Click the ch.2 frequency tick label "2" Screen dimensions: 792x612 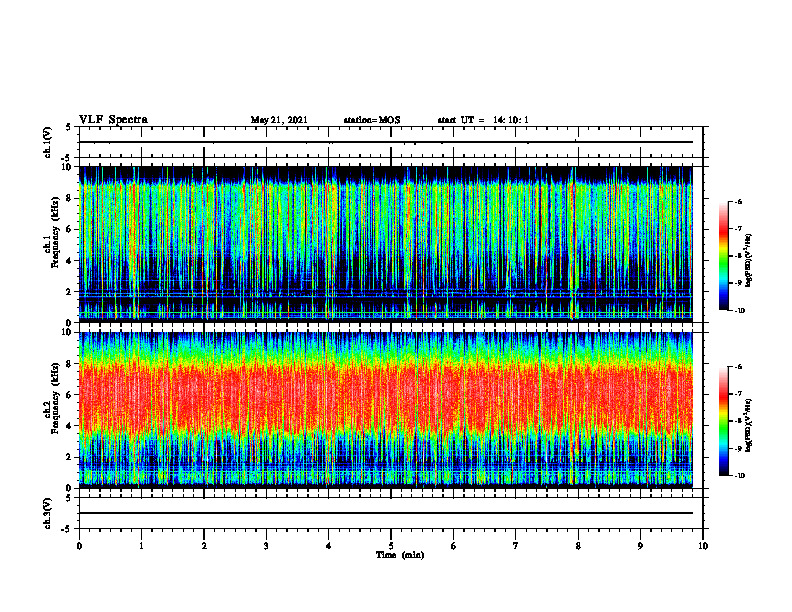pos(70,457)
